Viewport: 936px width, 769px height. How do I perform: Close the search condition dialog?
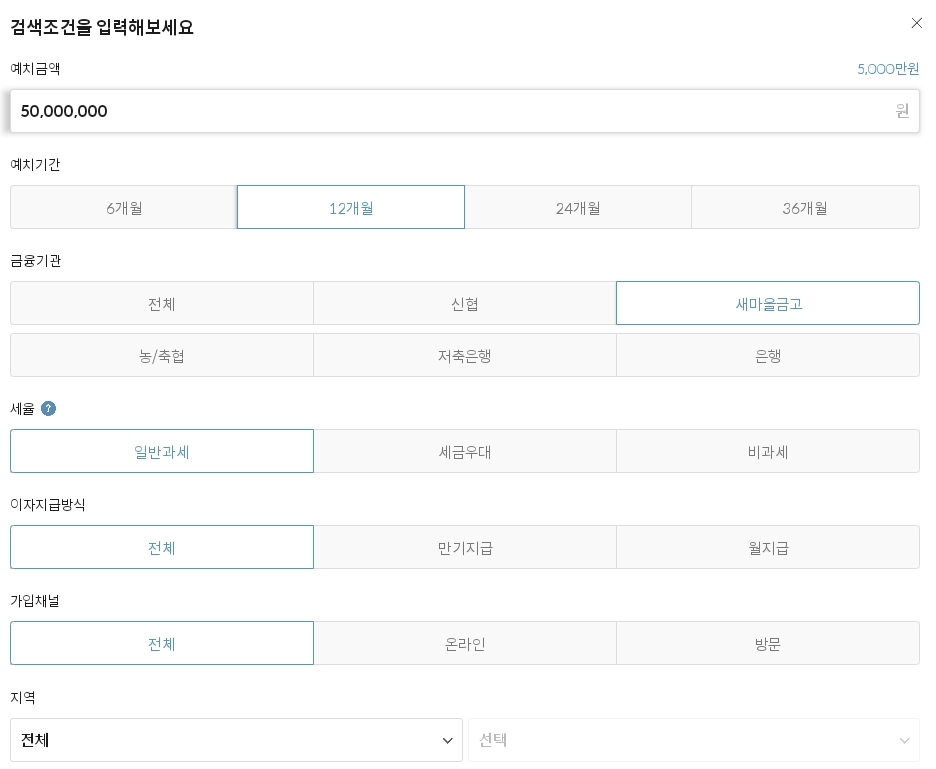click(x=916, y=23)
